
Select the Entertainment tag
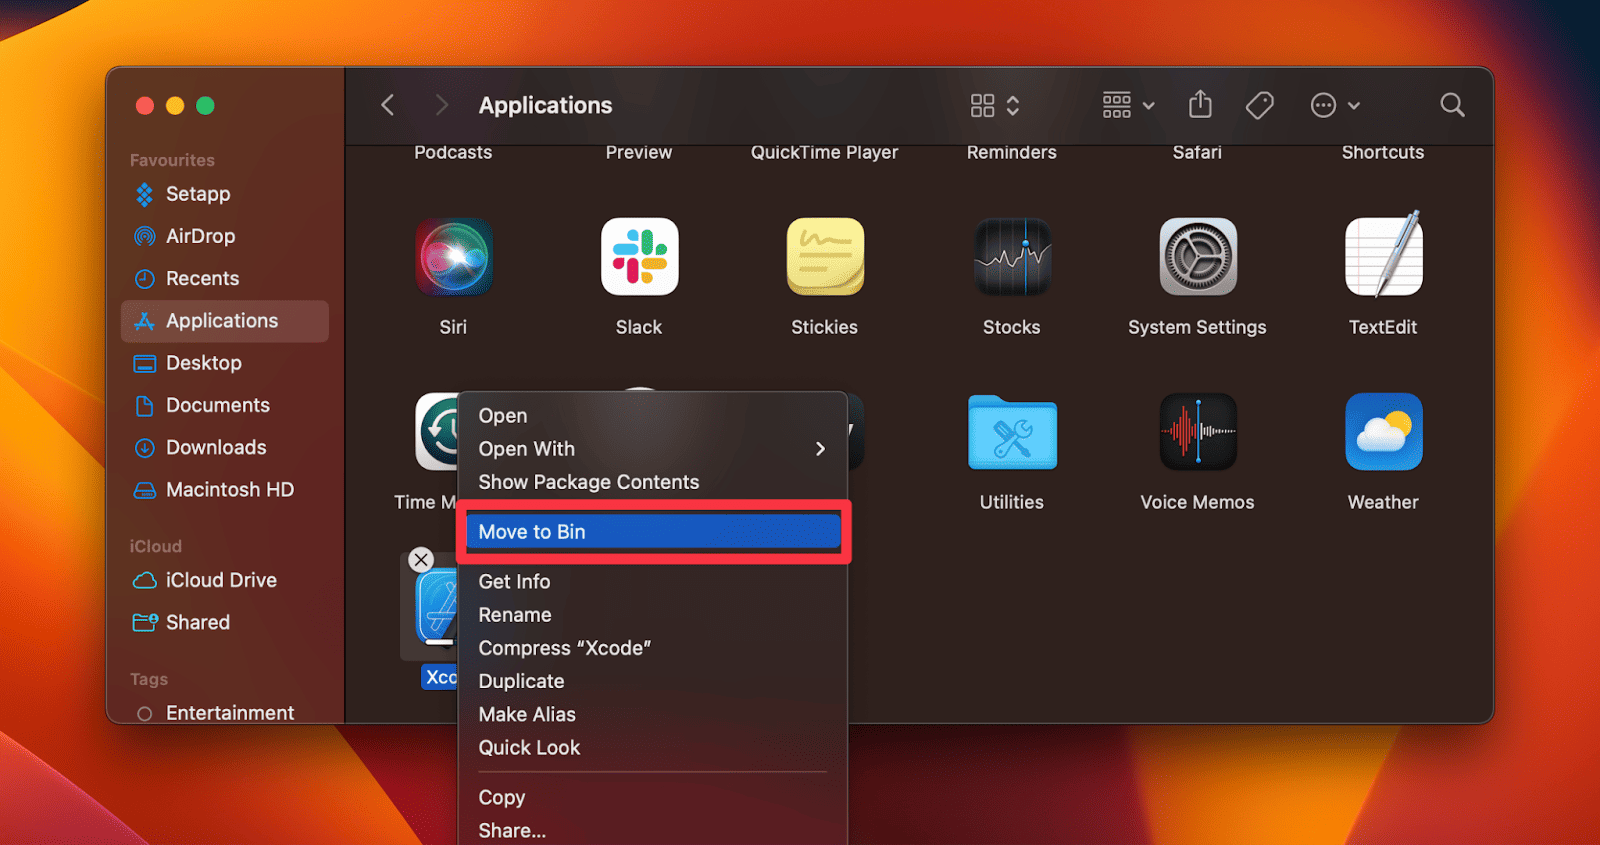225,713
